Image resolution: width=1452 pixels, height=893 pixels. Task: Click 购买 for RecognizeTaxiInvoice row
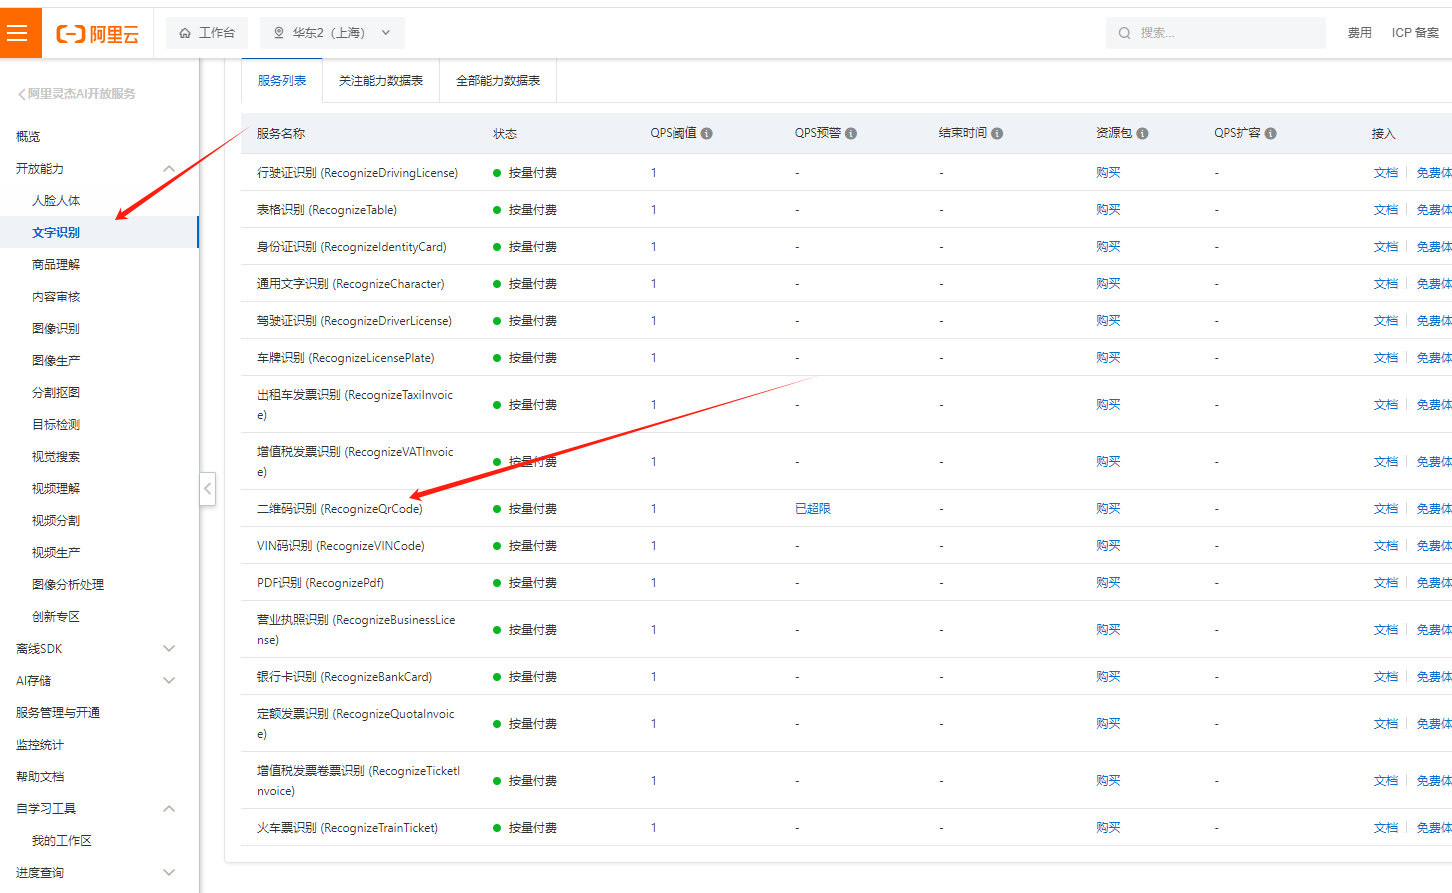point(1108,405)
